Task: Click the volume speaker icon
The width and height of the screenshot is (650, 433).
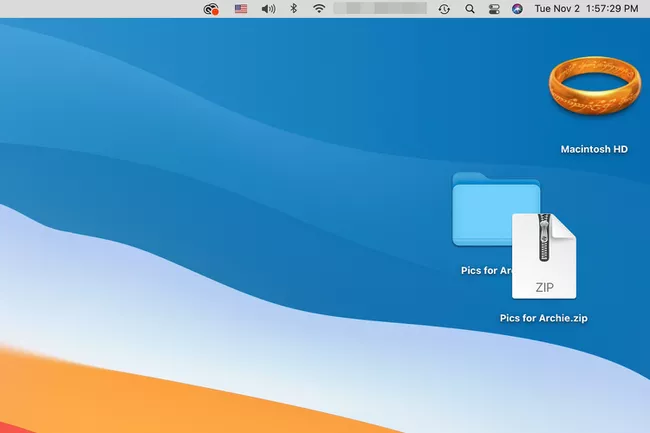Action: [x=268, y=8]
